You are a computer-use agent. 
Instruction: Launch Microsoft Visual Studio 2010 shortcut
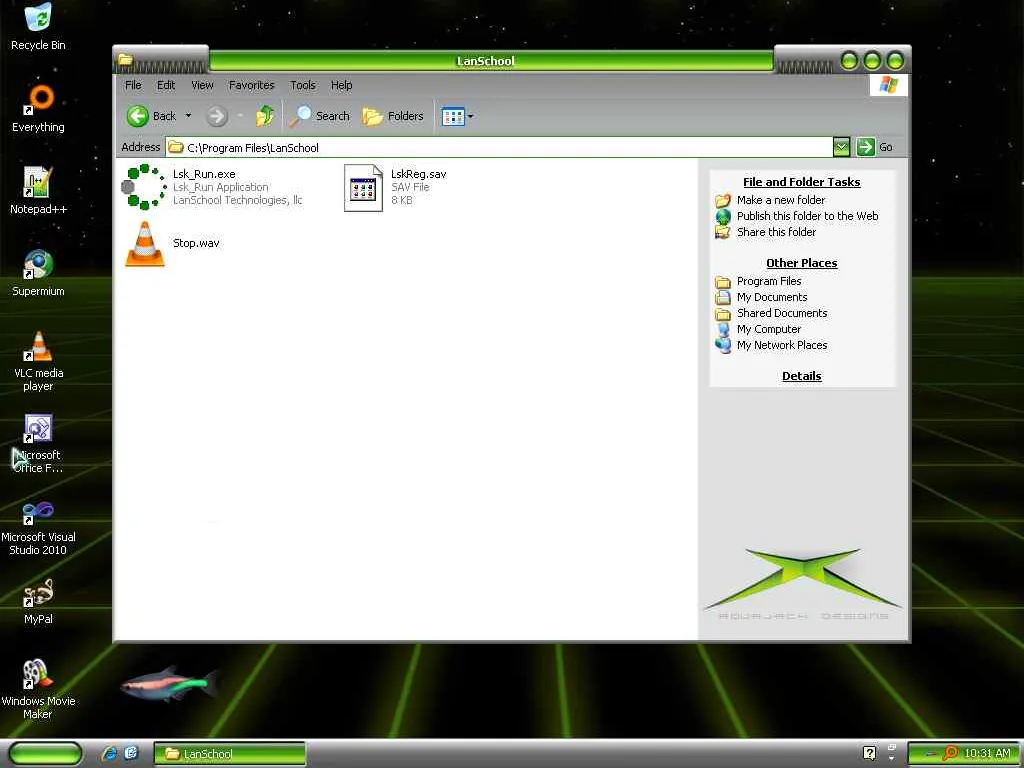[x=39, y=526]
